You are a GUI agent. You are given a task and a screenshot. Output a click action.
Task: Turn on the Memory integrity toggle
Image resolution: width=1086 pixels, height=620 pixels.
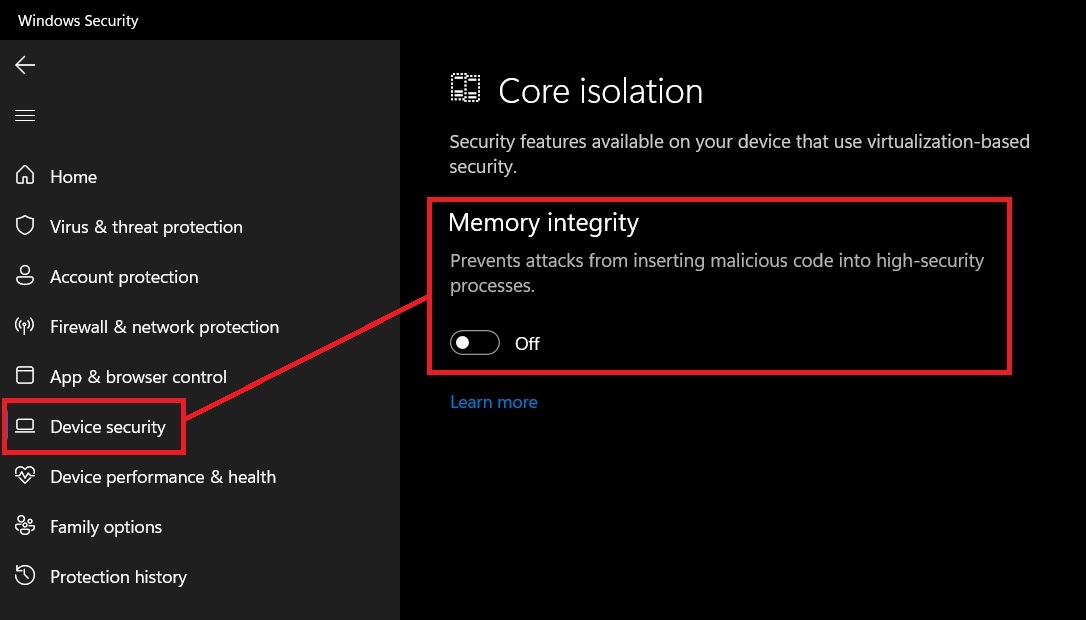[x=474, y=343]
